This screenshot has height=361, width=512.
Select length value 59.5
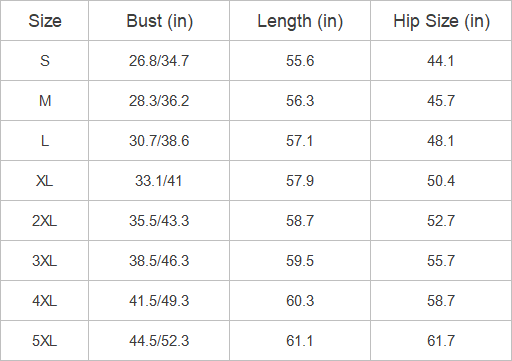point(300,261)
